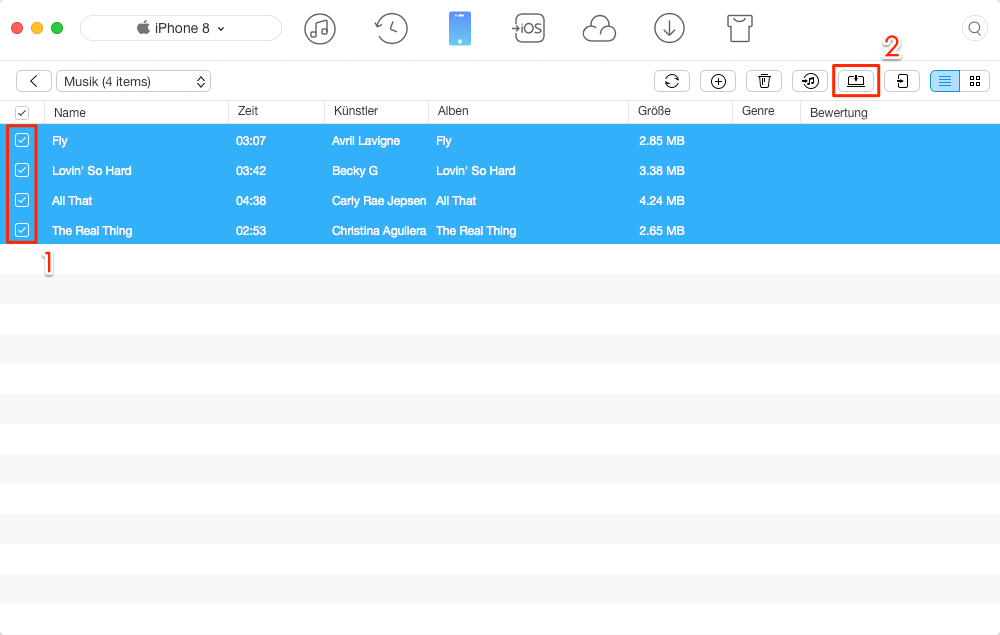Screen dimensions: 1000x635
Task: Click artist Becky G
Action: coord(355,171)
